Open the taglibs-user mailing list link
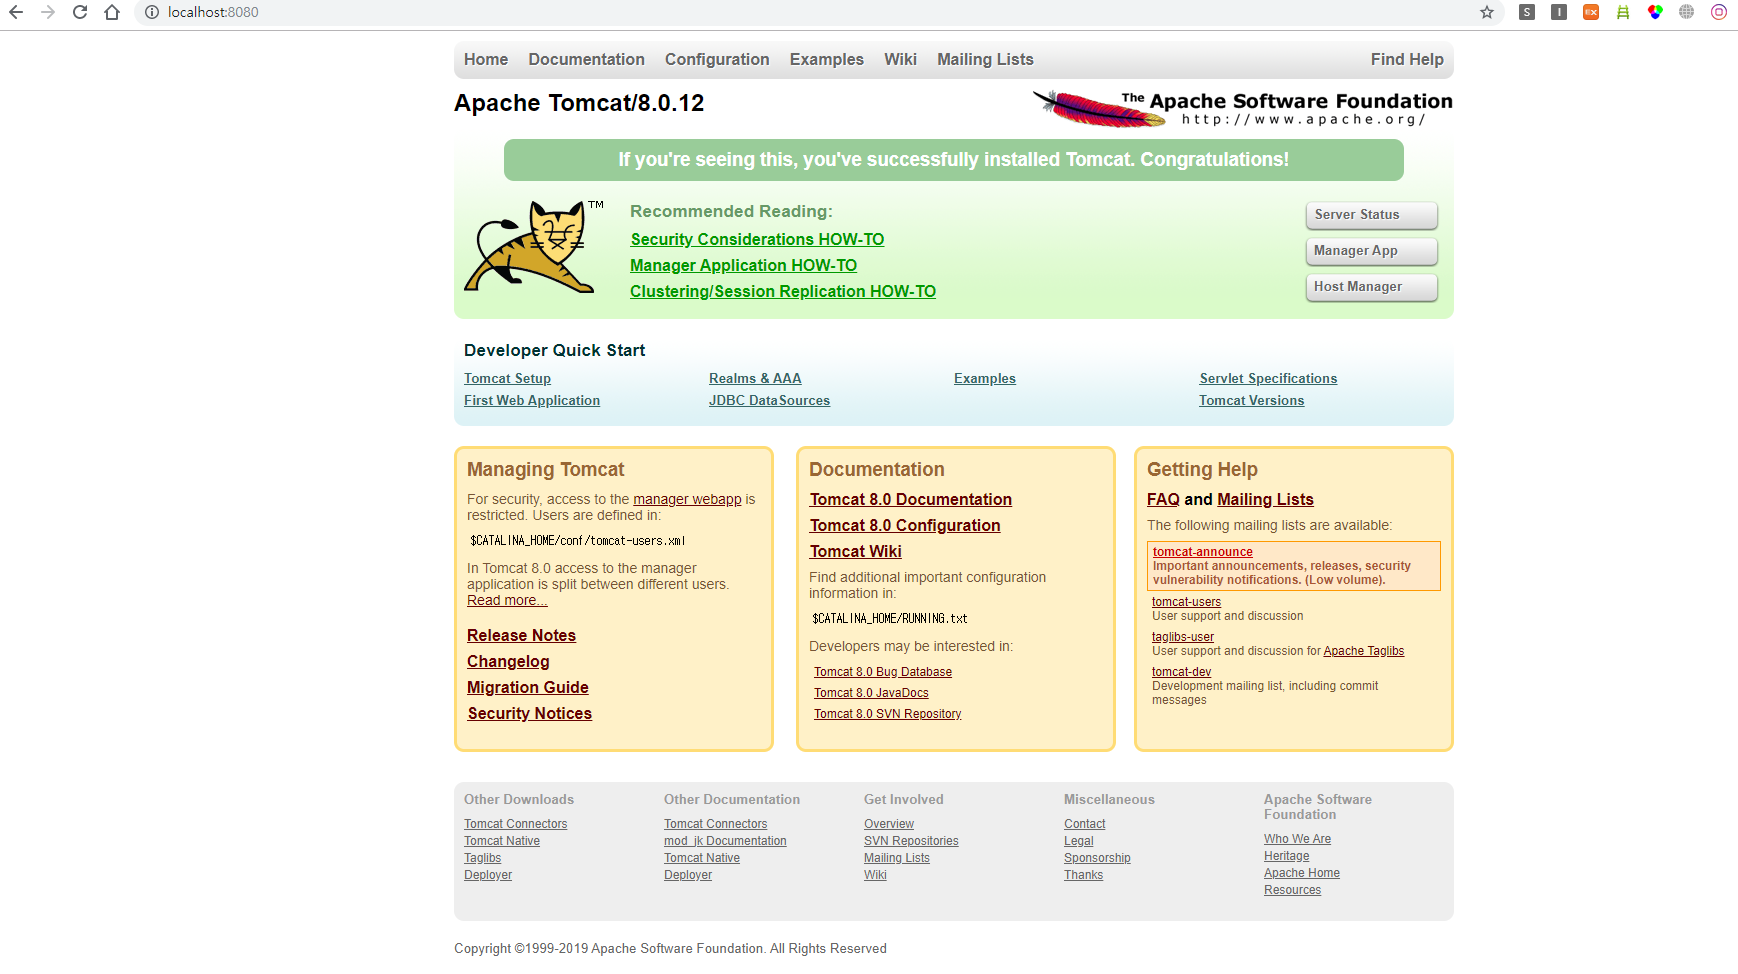The height and width of the screenshot is (974, 1738). [x=1183, y=637]
